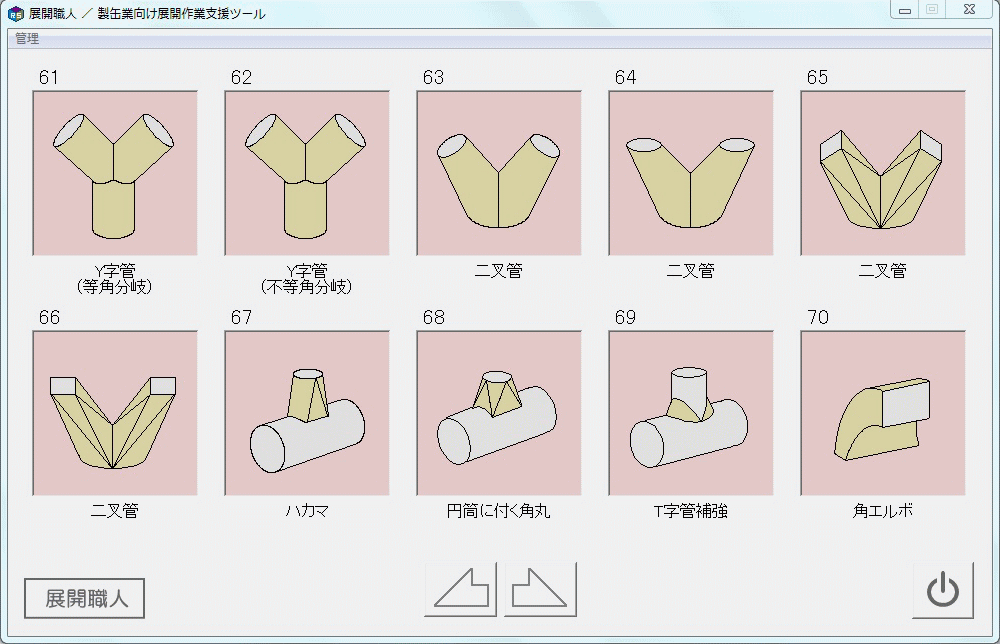Click the number 66 label
Screen dimensions: 1000x644
point(49,318)
